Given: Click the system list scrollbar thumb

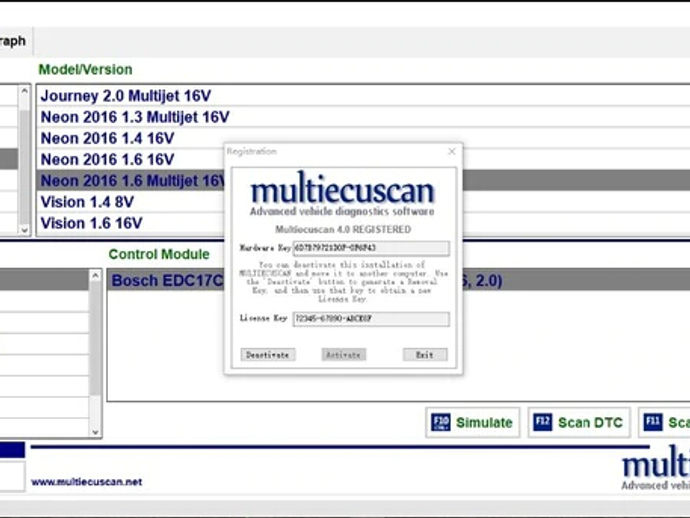Looking at the screenshot, I should pos(95,337).
